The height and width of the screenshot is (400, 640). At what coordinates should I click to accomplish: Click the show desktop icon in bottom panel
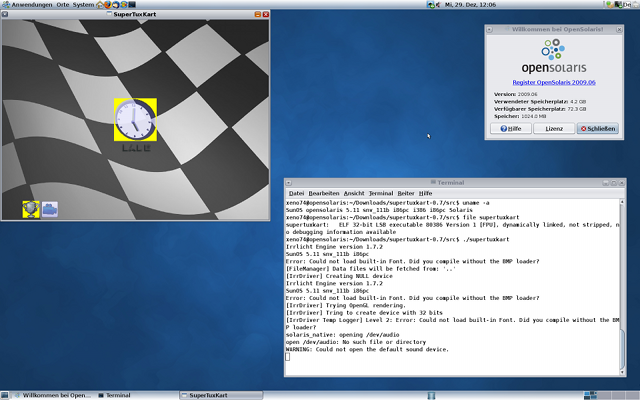coord(6,395)
